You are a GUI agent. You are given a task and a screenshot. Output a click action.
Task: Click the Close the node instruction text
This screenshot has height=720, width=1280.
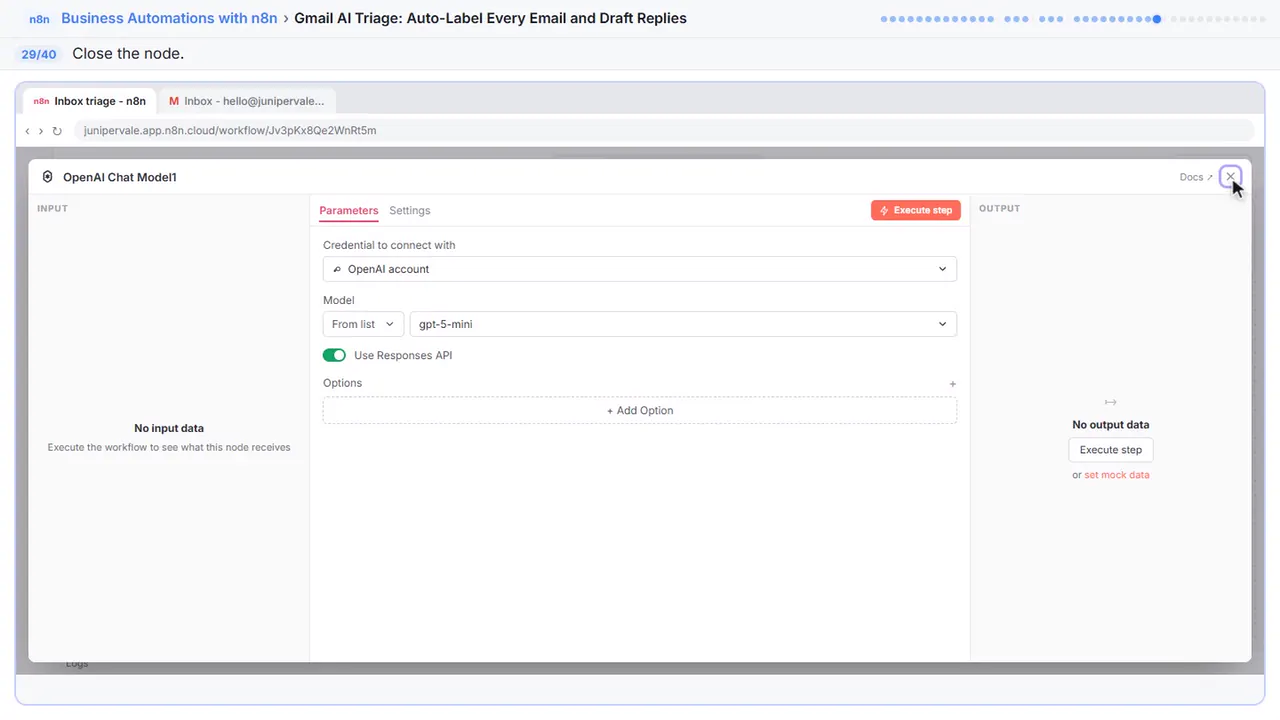[x=128, y=54]
